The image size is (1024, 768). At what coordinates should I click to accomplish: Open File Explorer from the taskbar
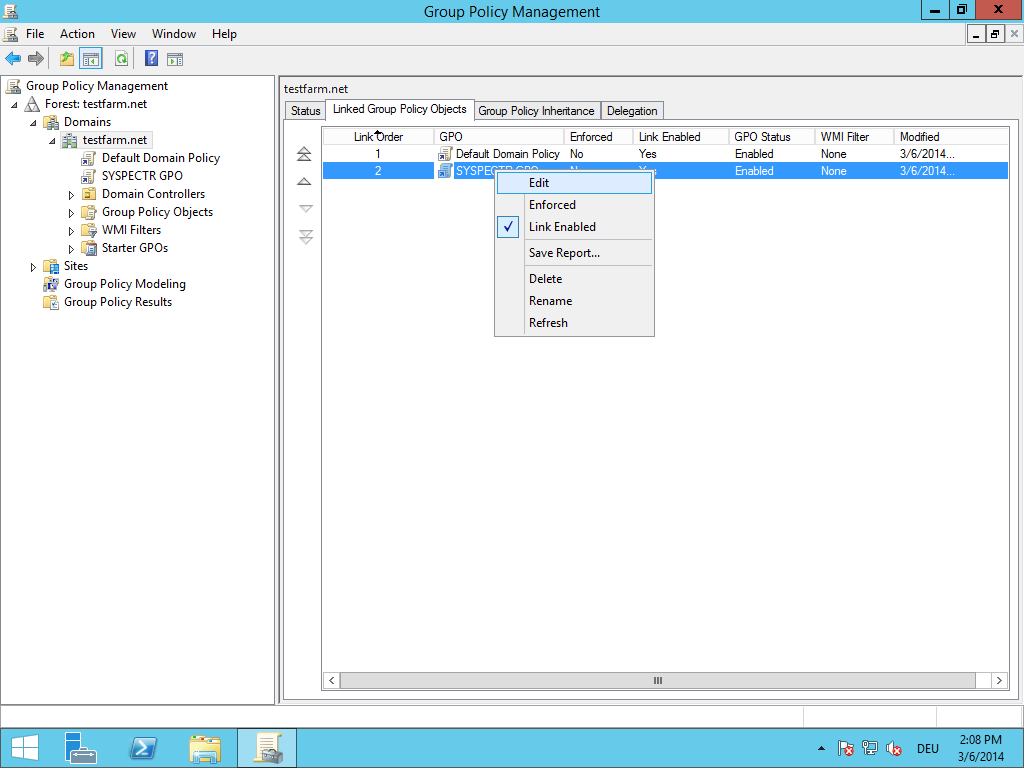tap(204, 748)
